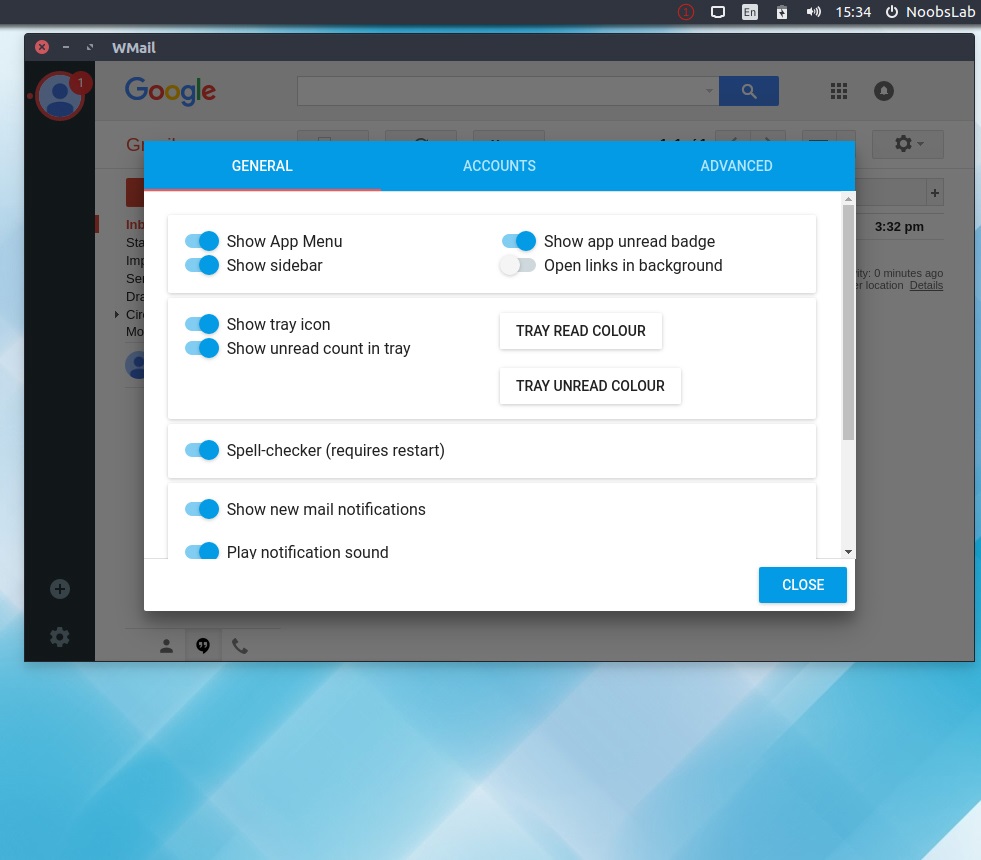Screen dimensions: 981x860
Task: Disable the Show sidebar option
Action: click(201, 264)
